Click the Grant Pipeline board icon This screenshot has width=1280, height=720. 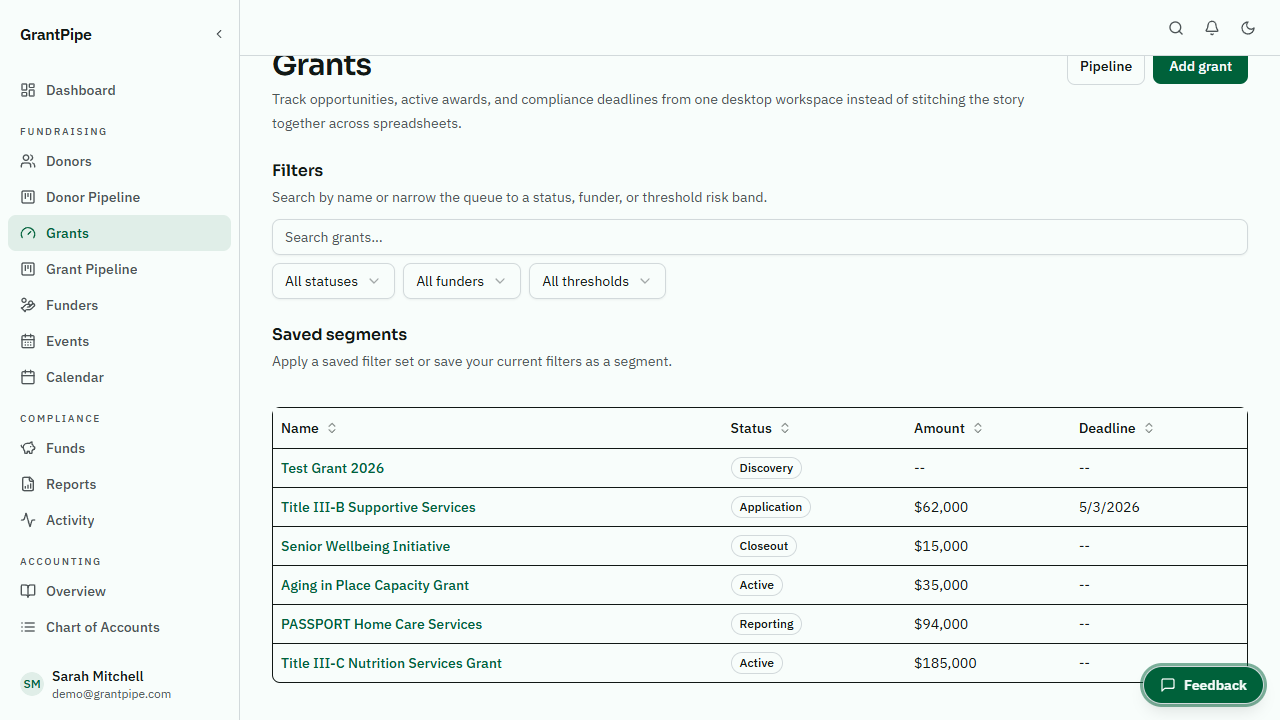[x=28, y=269]
